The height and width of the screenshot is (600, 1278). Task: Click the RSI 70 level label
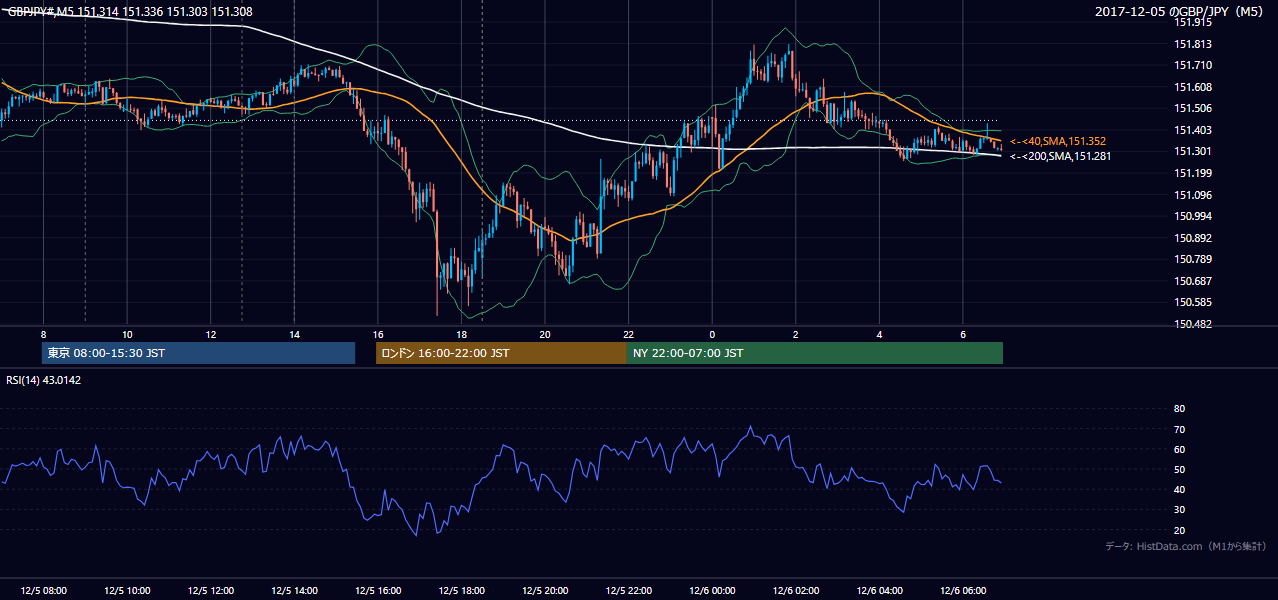tap(1179, 429)
